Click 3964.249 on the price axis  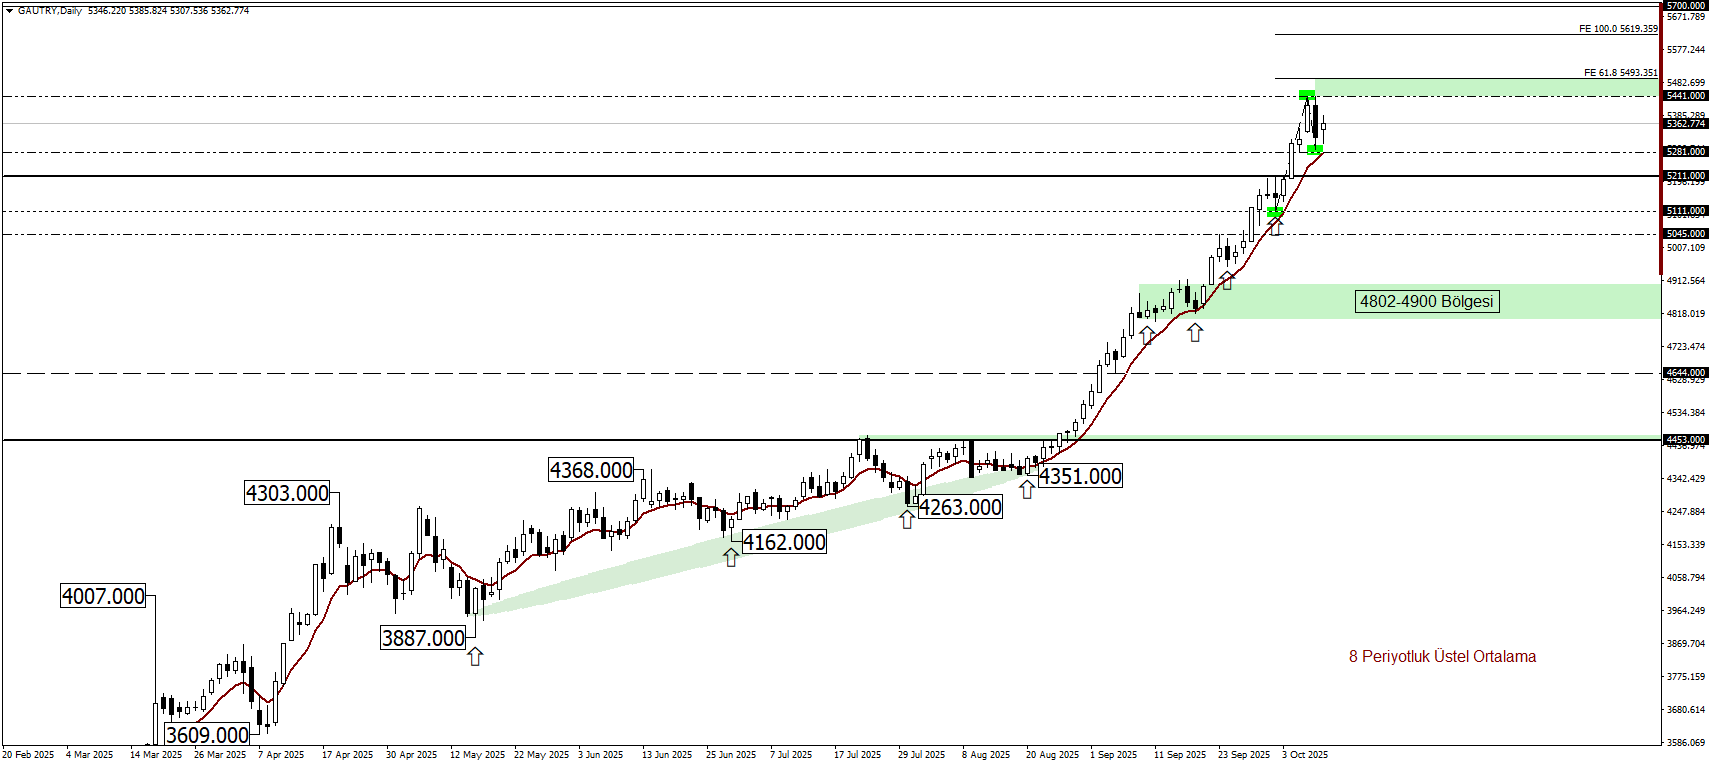1686,611
